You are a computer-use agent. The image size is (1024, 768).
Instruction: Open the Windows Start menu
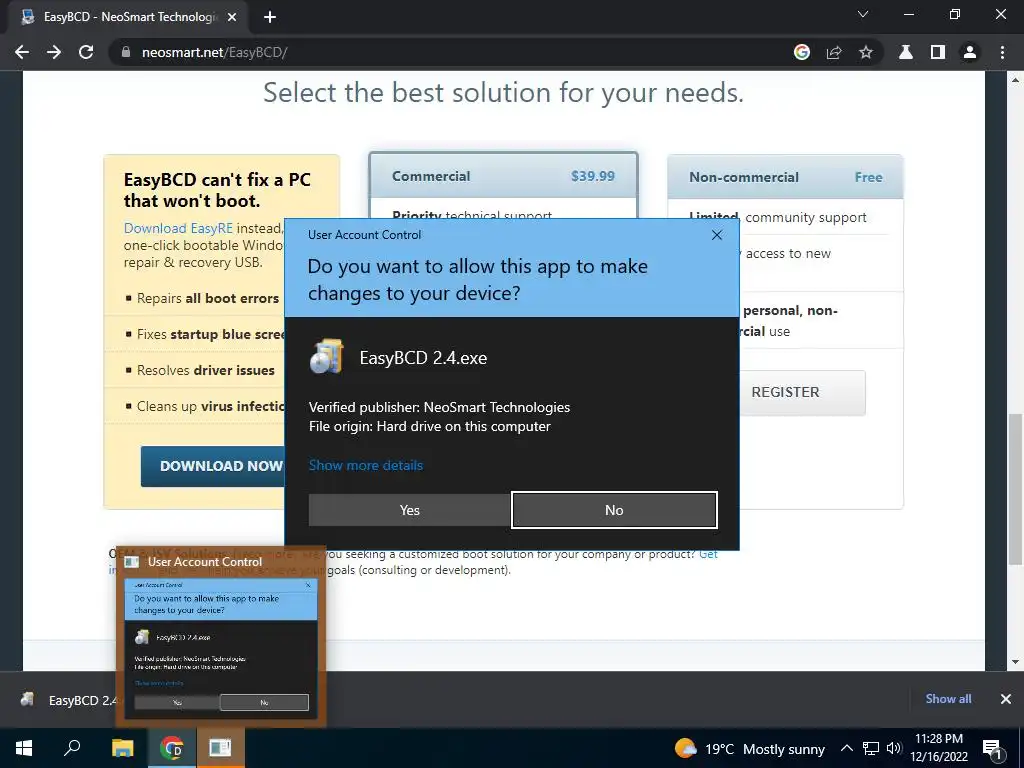point(24,748)
